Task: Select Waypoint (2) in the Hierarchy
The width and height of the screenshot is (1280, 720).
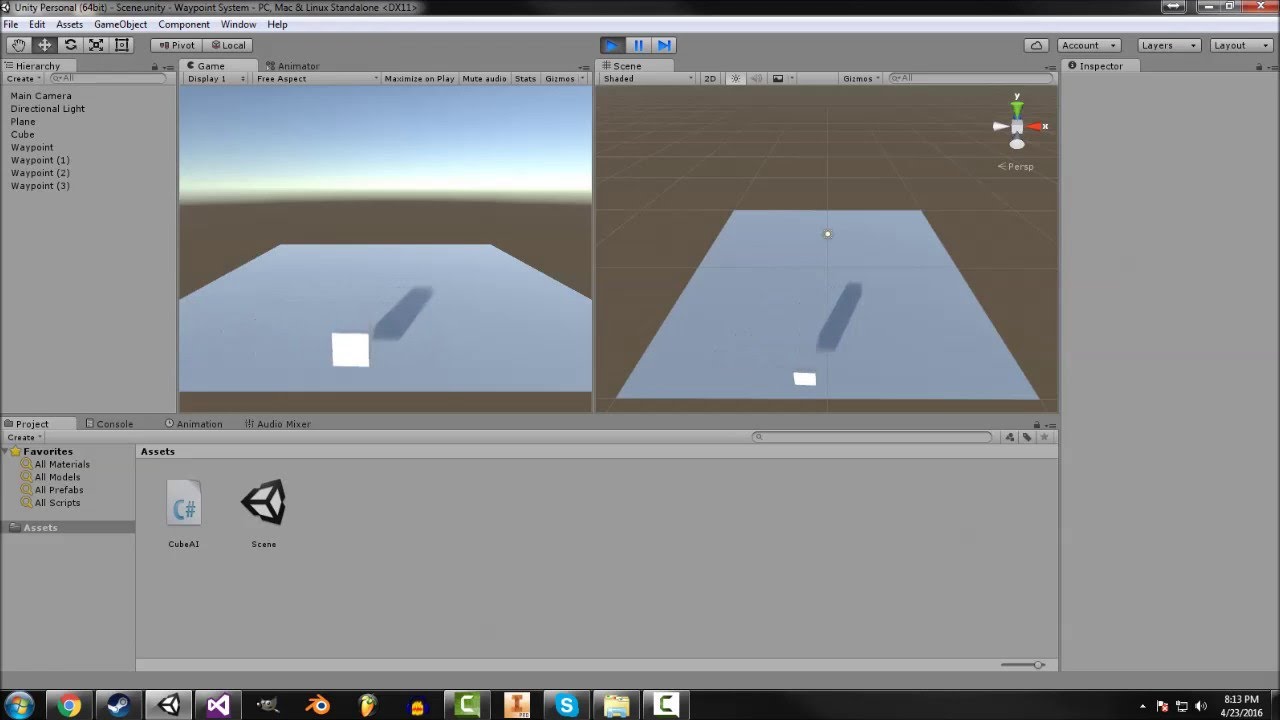Action: click(40, 173)
